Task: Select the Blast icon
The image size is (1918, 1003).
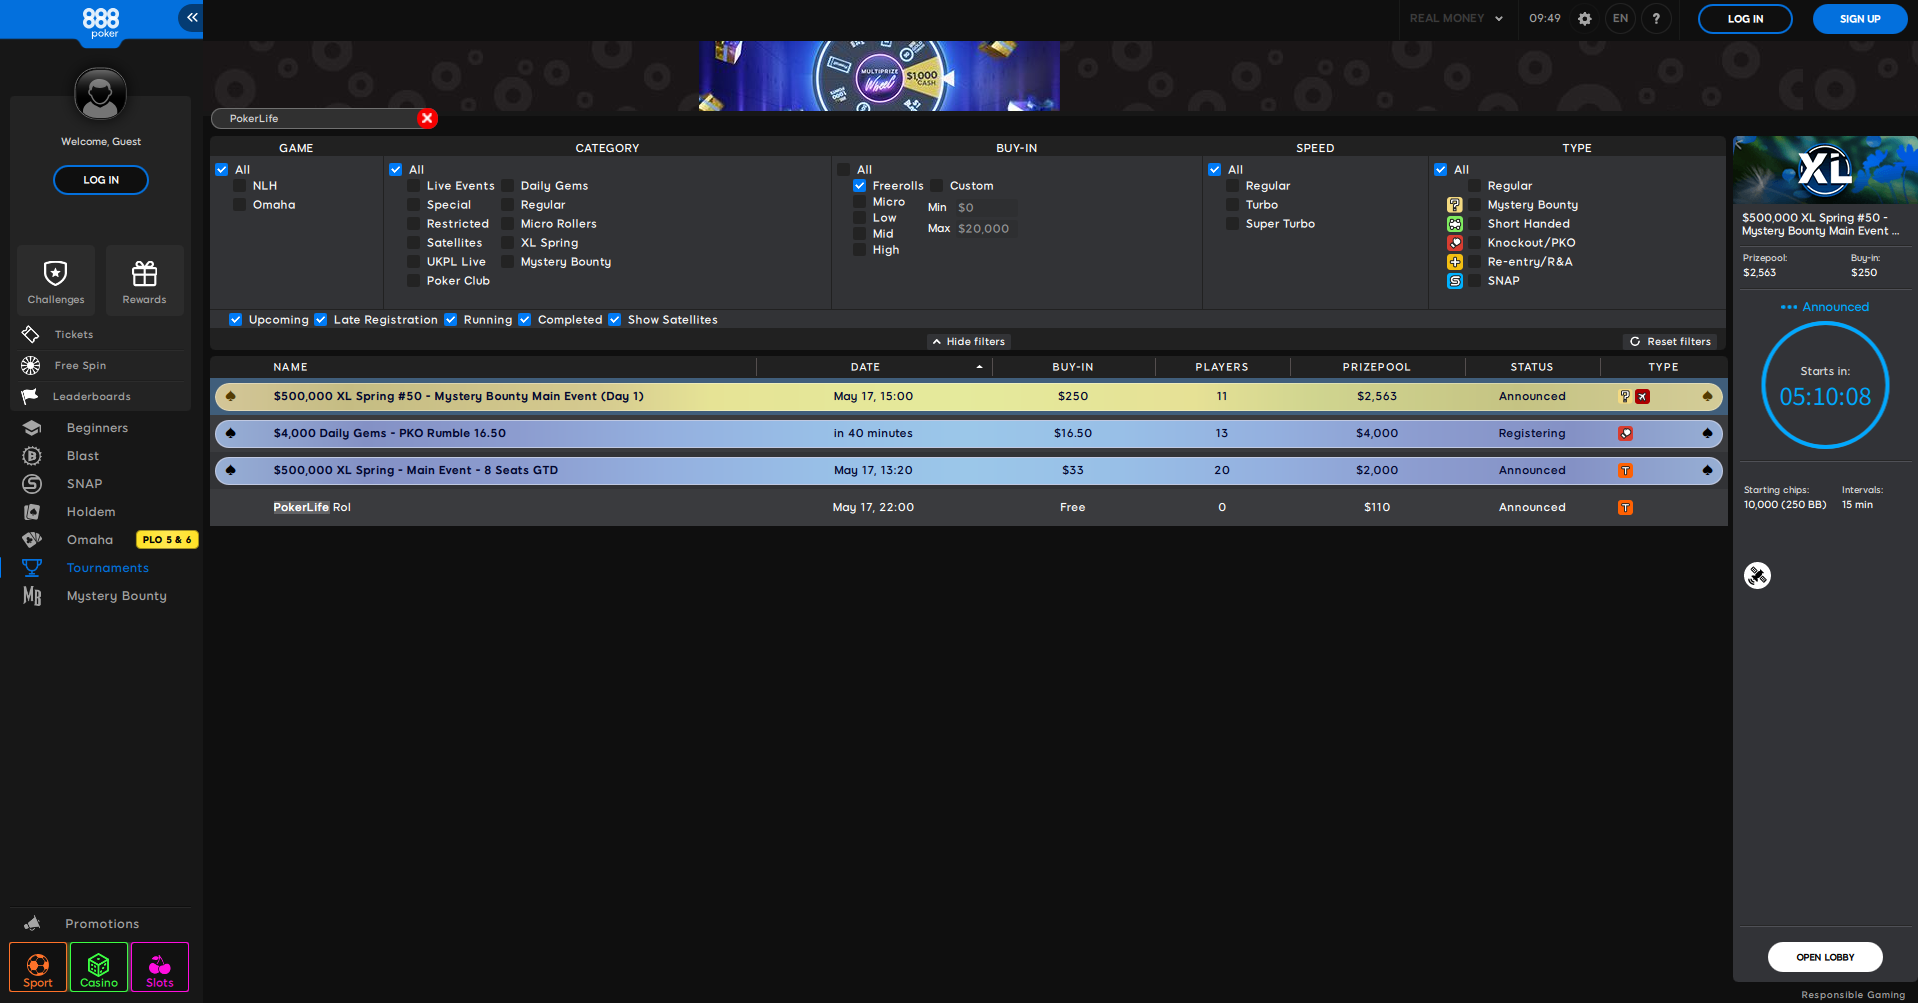Action: 32,456
